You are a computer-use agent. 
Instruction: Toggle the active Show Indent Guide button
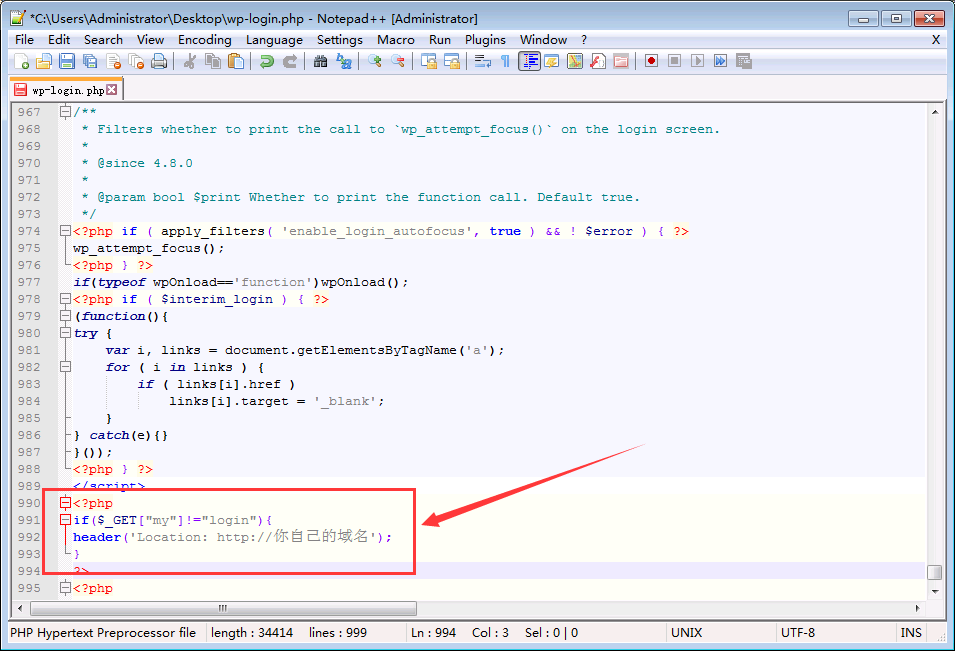(x=529, y=62)
